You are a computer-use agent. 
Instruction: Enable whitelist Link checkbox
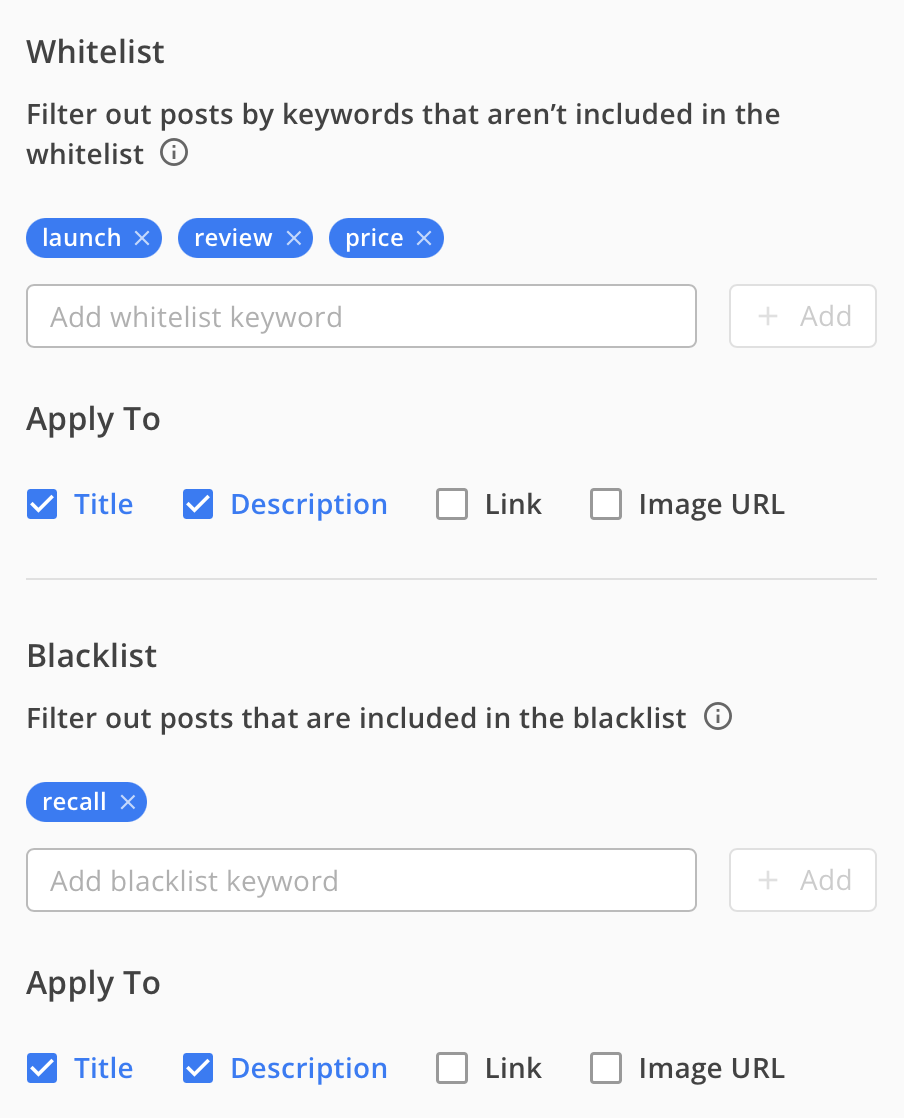[452, 504]
